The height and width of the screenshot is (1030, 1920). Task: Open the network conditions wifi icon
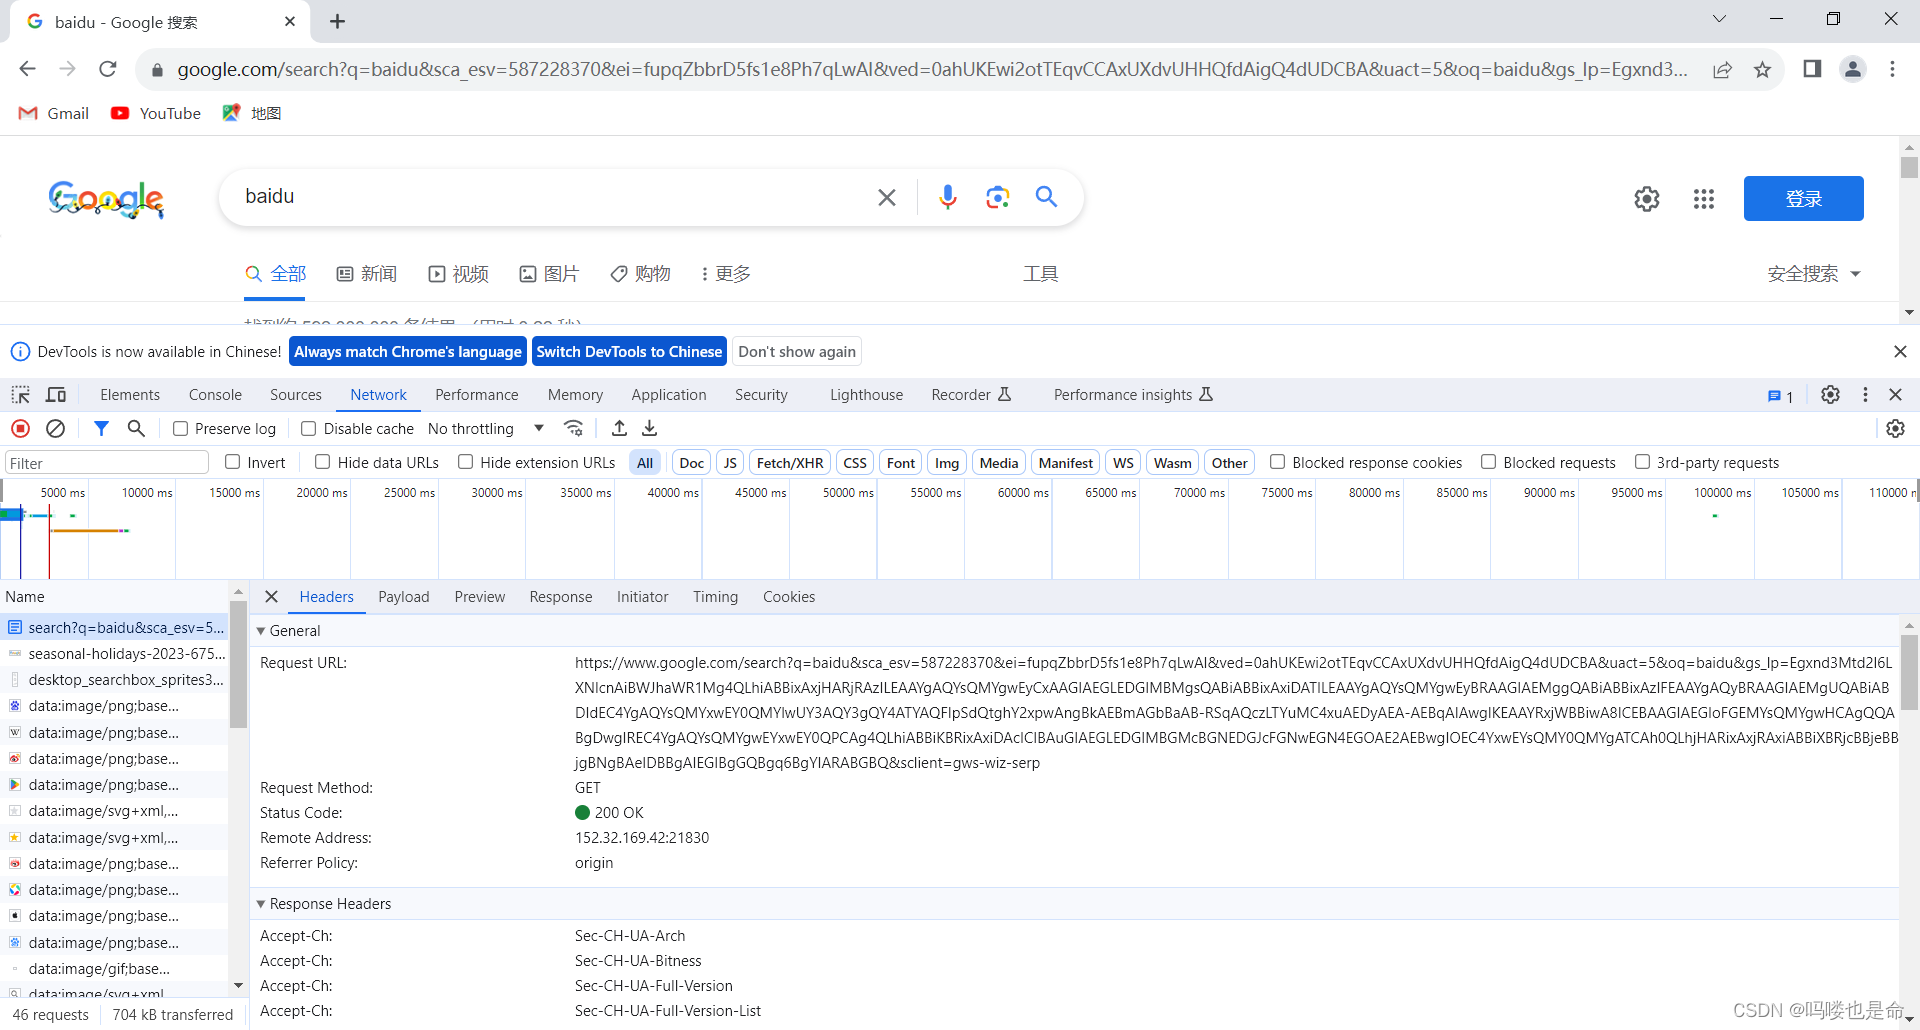(x=574, y=428)
